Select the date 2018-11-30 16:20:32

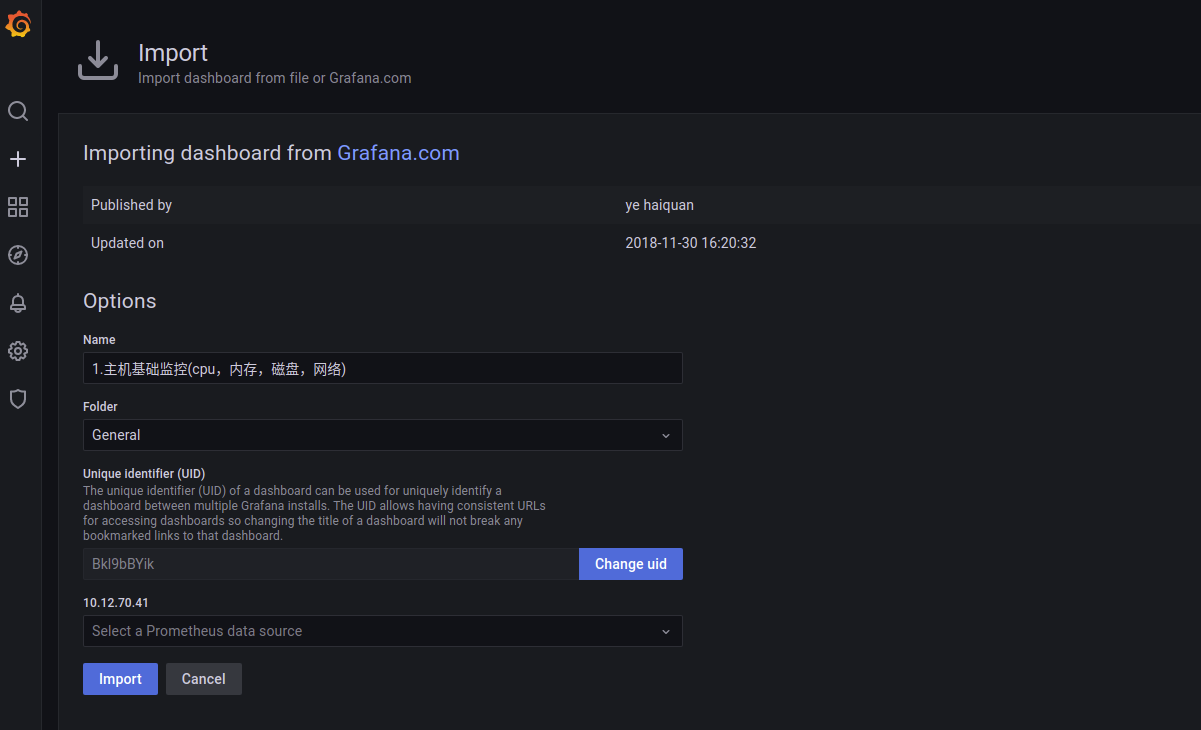pos(691,243)
